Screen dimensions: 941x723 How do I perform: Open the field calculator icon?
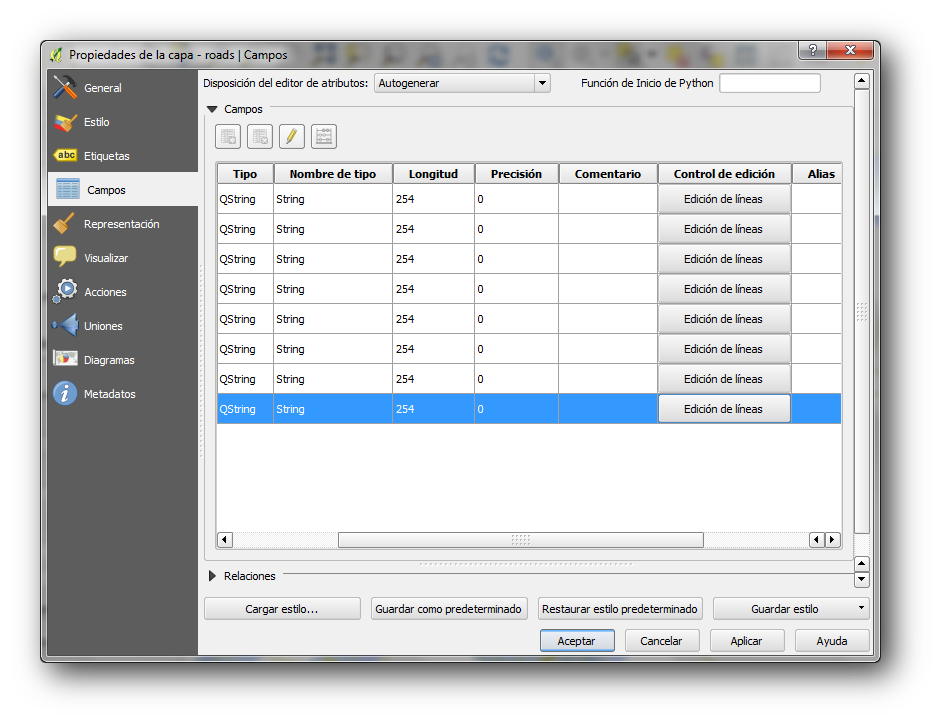tap(324, 136)
